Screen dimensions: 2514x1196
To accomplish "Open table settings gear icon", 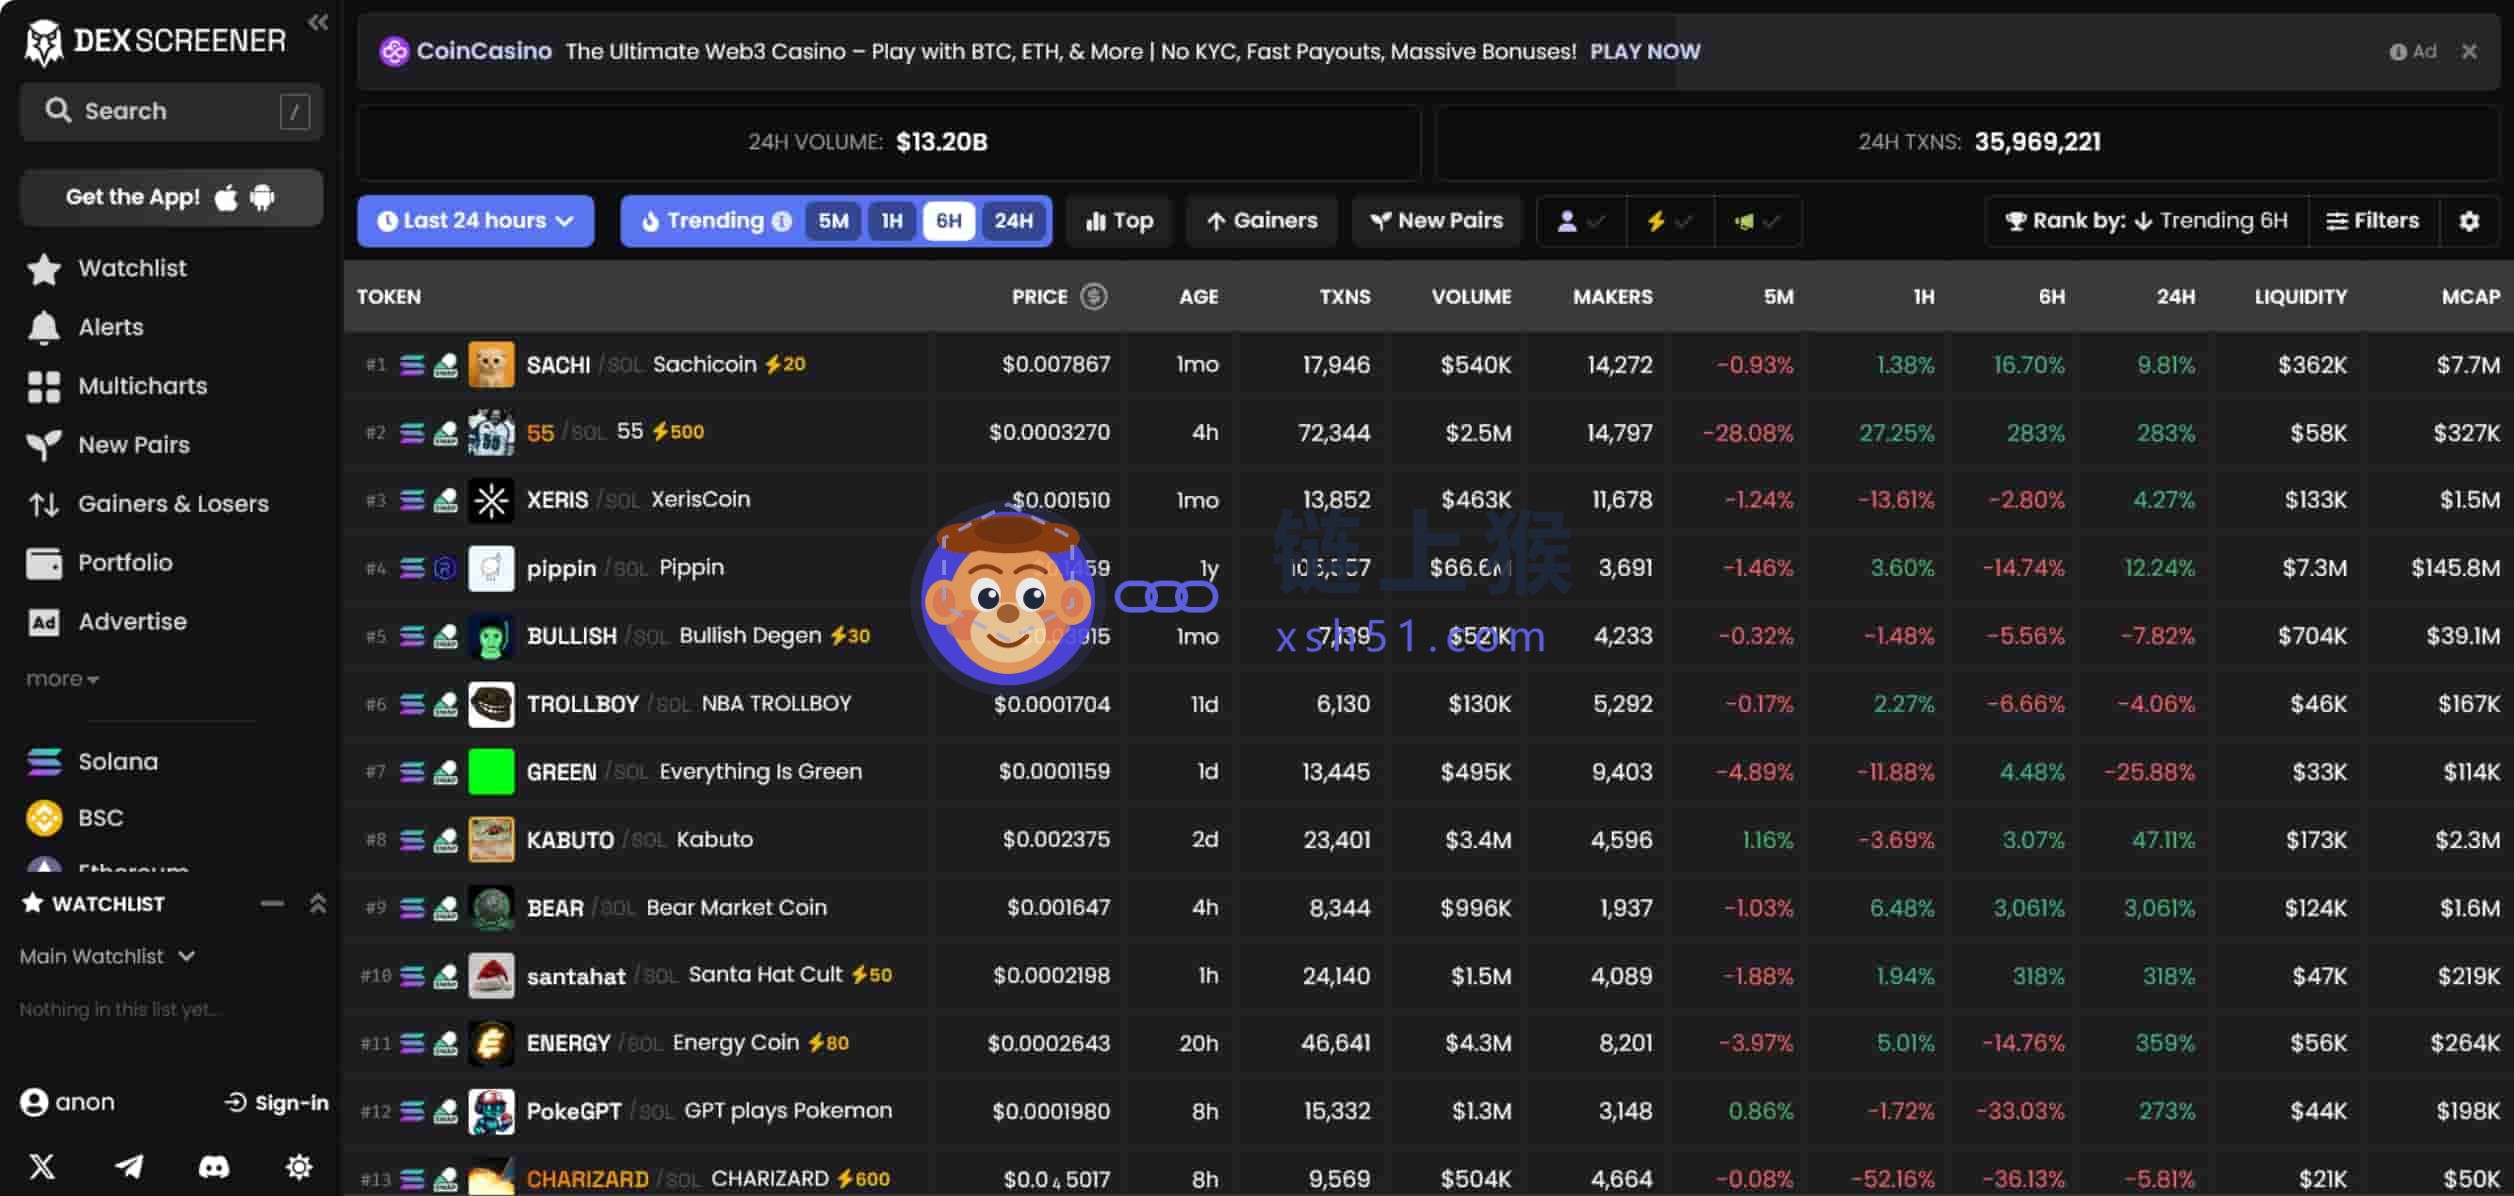I will [2469, 221].
